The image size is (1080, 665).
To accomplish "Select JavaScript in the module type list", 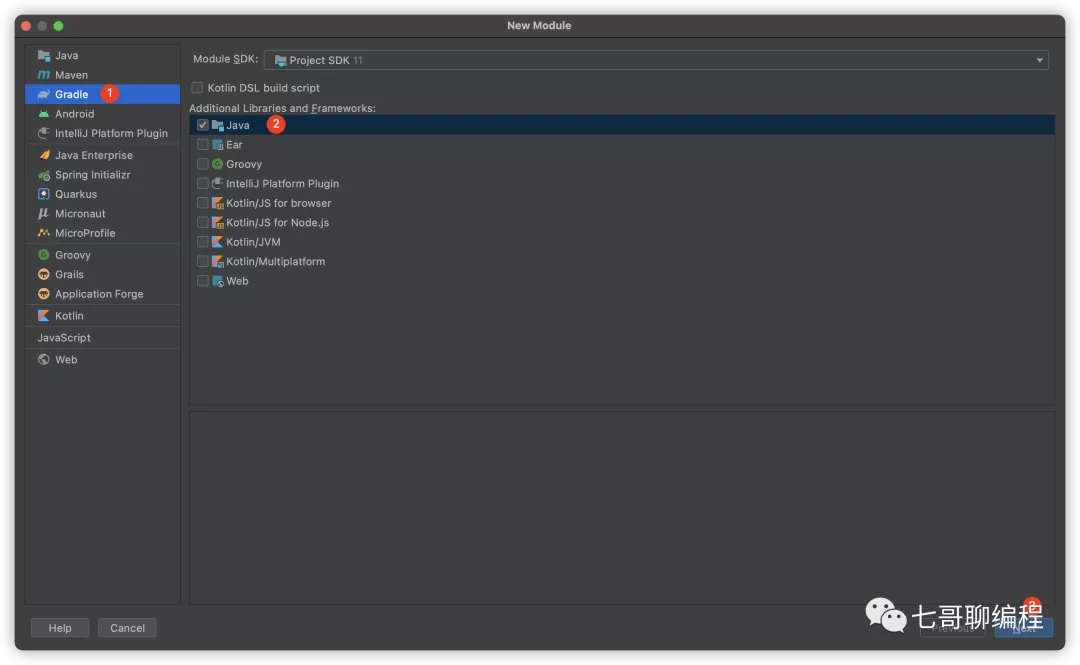I will point(64,338).
